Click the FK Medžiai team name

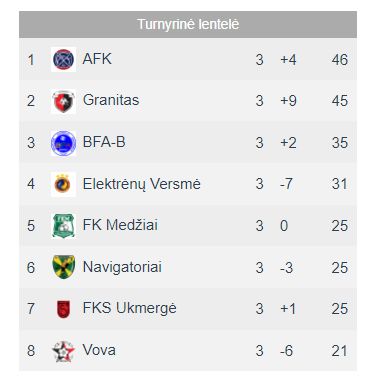click(x=120, y=225)
